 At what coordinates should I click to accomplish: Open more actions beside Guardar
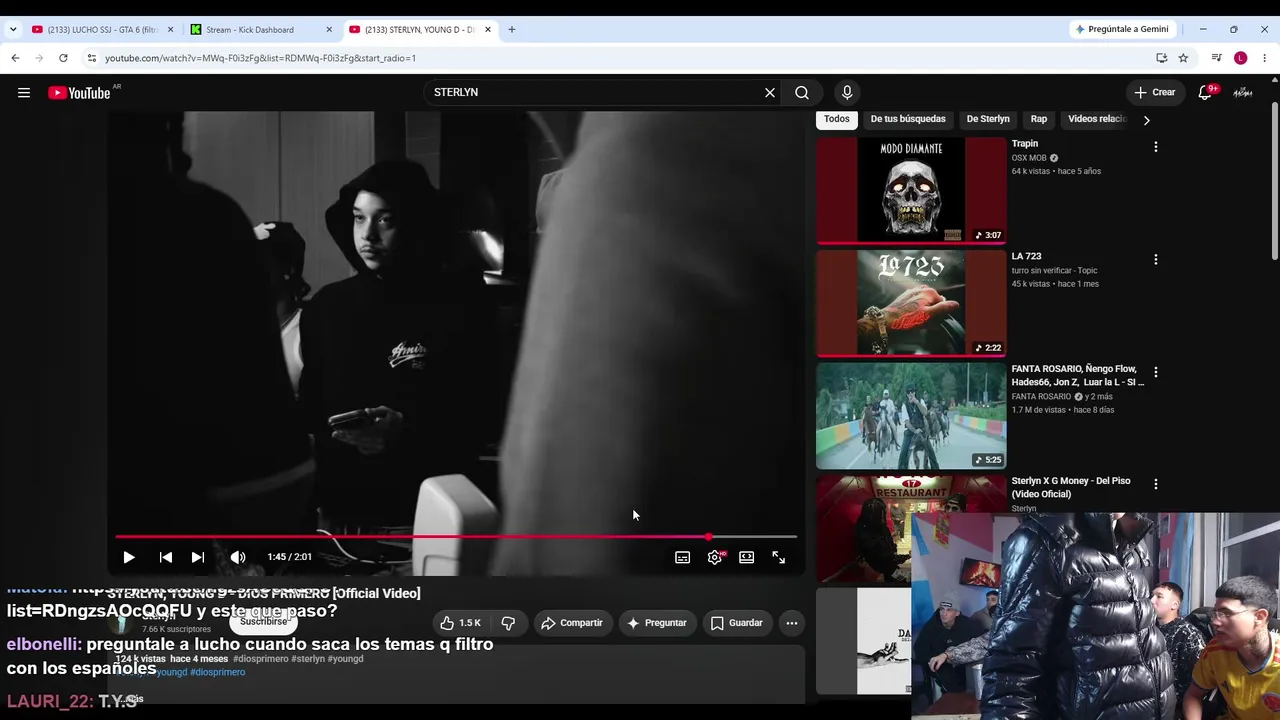(792, 623)
